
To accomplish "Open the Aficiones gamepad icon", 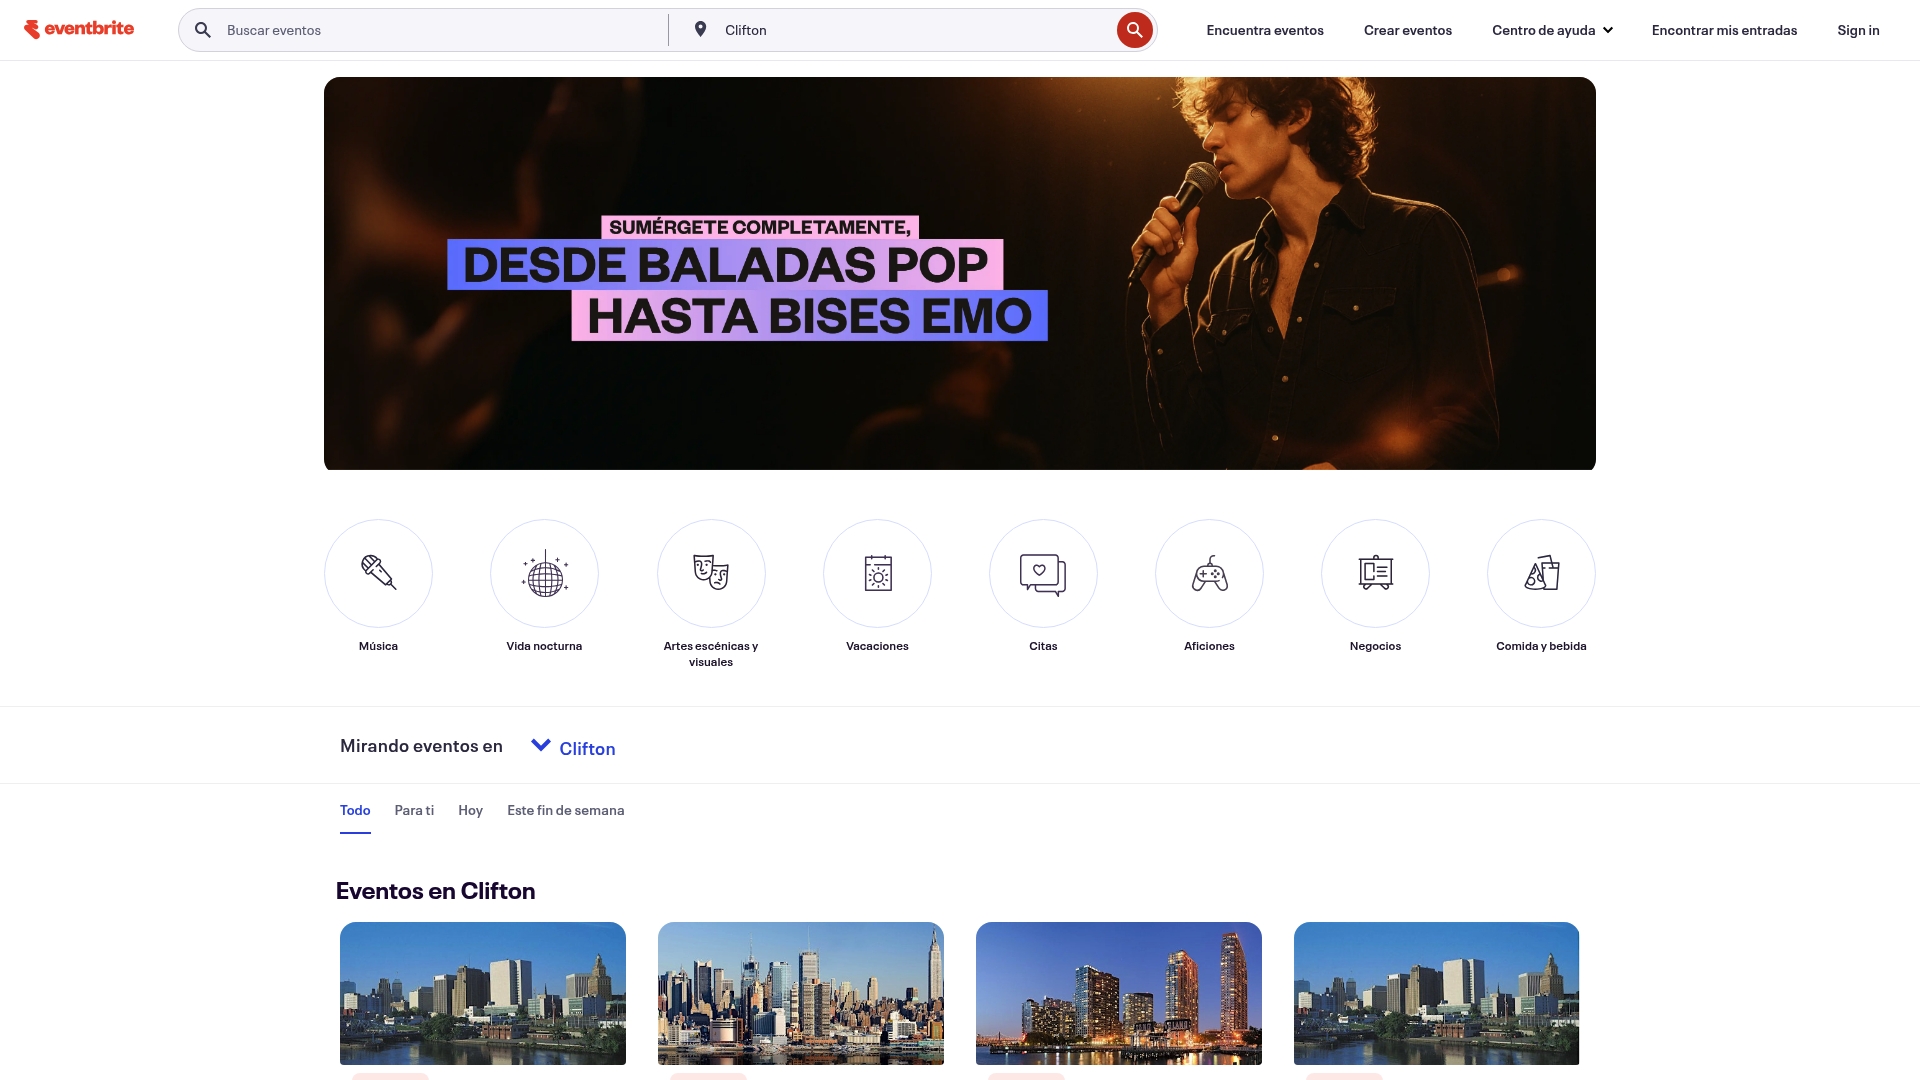I will coord(1209,573).
